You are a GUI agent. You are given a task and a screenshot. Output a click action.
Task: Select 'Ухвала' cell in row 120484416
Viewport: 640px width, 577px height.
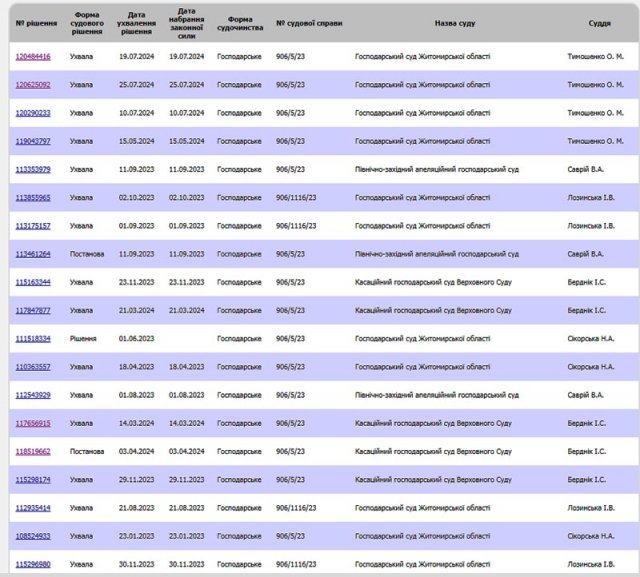[81, 57]
